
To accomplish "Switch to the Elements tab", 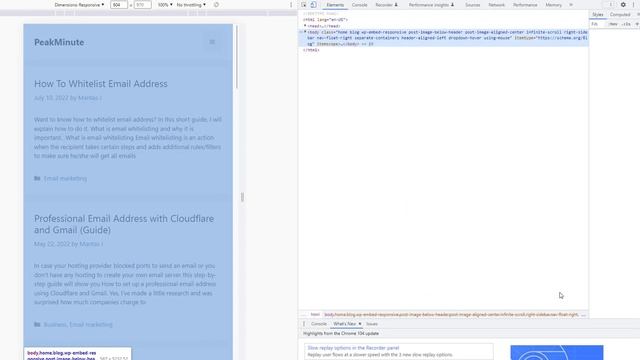I will click(x=335, y=5).
